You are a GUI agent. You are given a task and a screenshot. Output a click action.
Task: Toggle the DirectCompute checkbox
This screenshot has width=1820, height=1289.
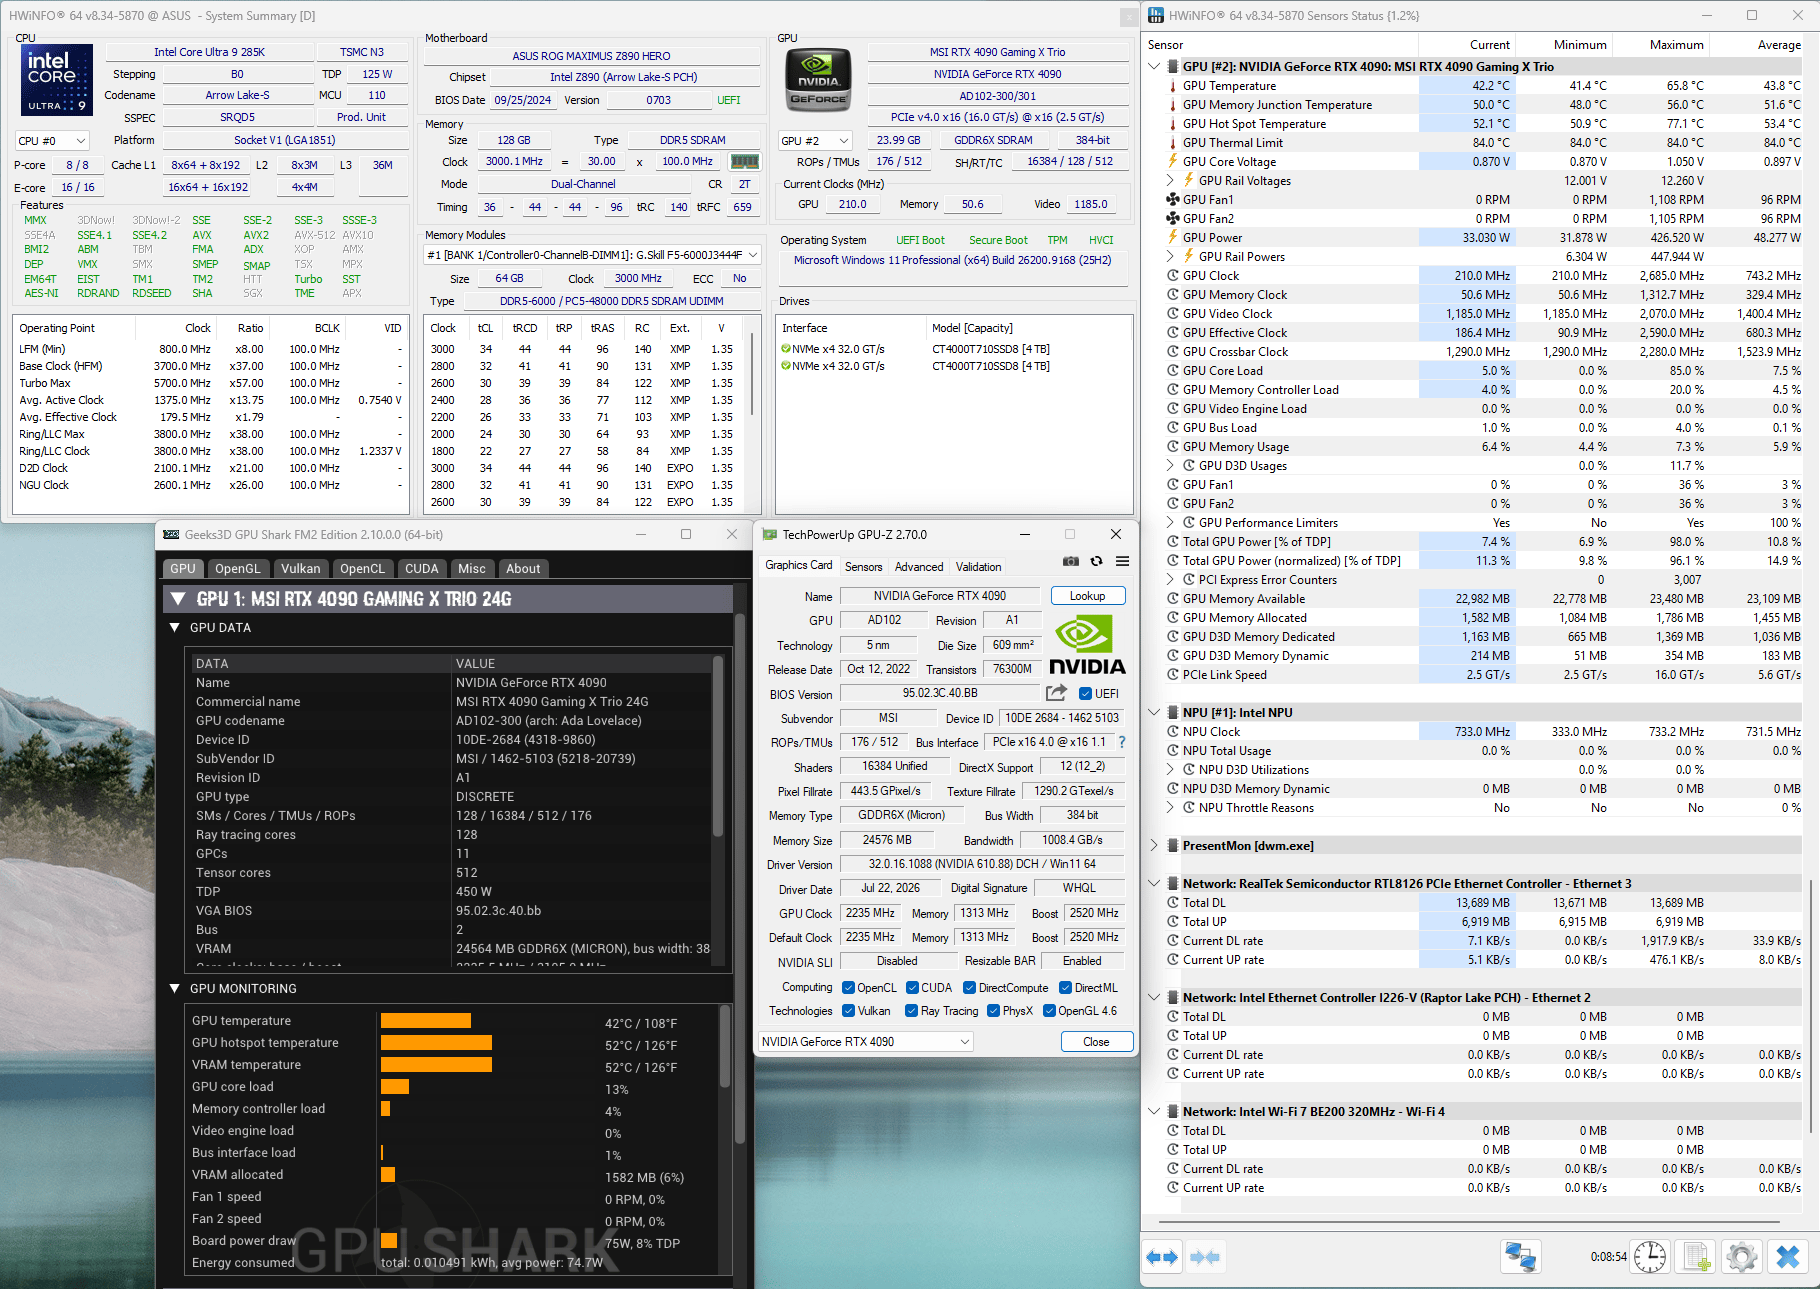point(969,988)
